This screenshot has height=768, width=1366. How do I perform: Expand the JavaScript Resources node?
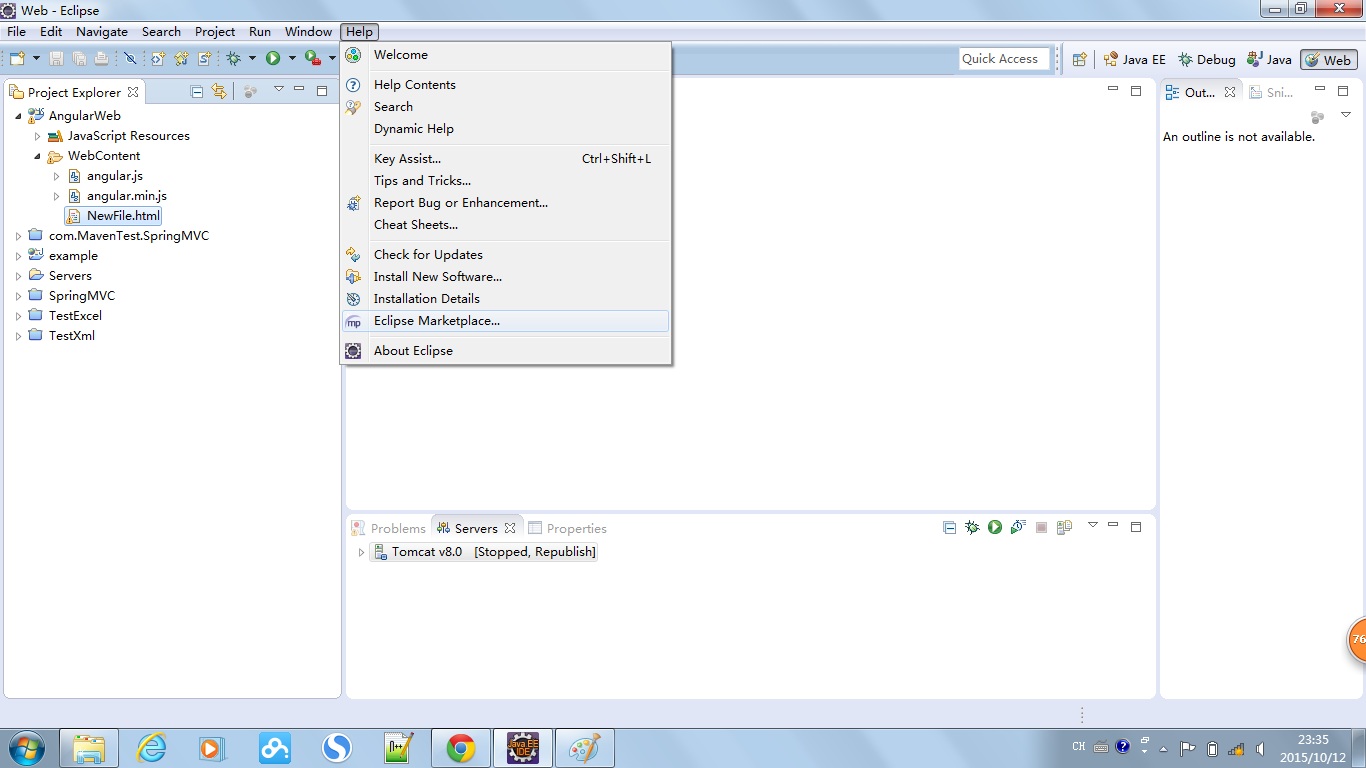pyautogui.click(x=38, y=136)
